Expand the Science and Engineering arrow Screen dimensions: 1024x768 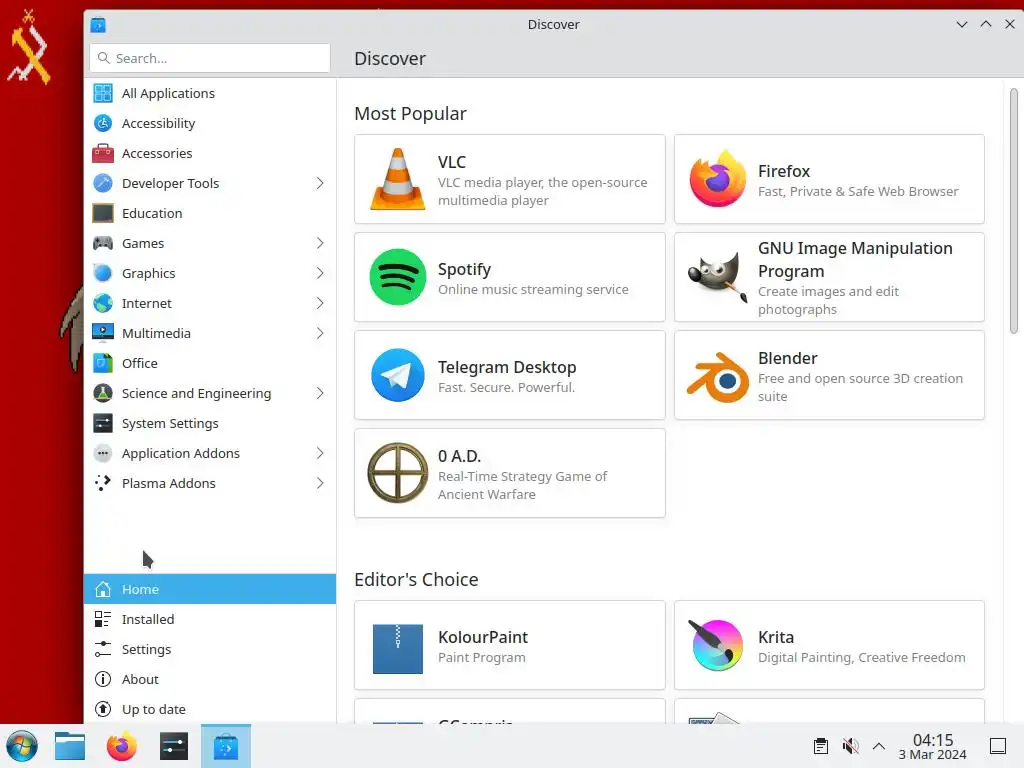click(x=320, y=393)
